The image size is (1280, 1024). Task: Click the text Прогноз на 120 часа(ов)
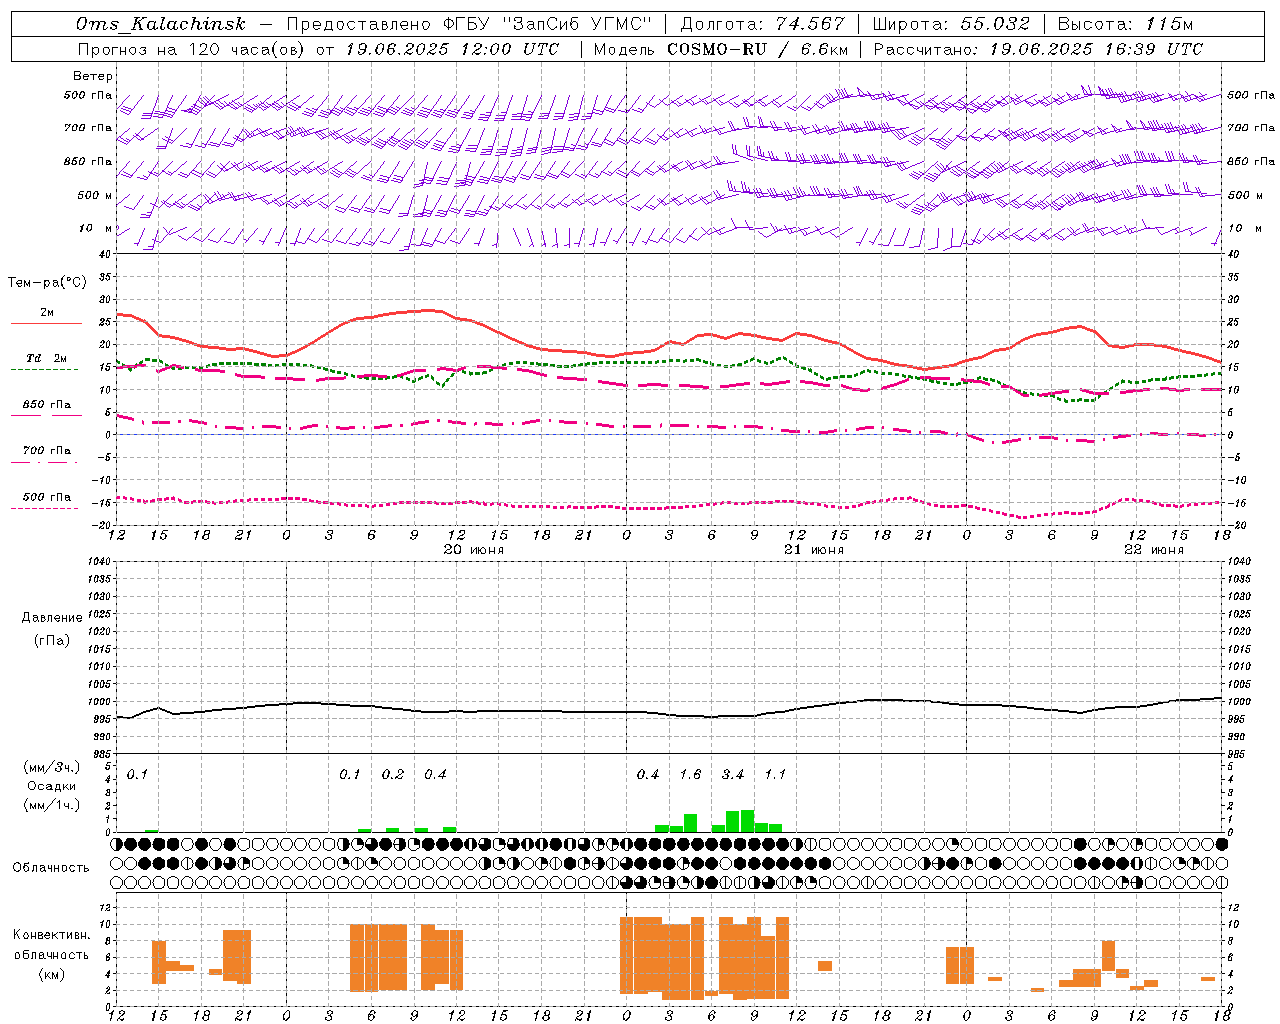(x=191, y=49)
